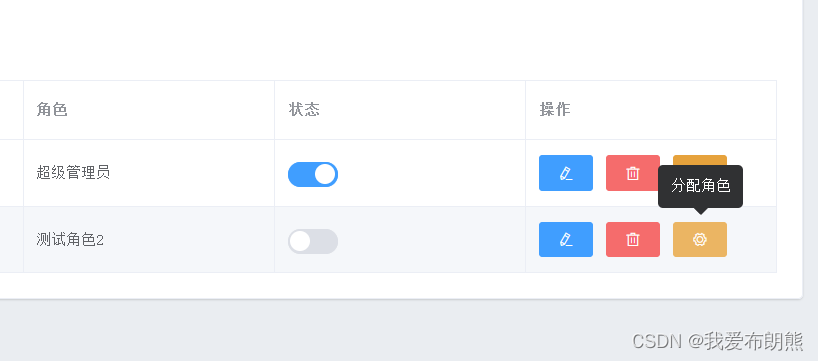Click the orange button behind the 分配角色 tooltip
Screen dimensions: 818x361
click(700, 160)
